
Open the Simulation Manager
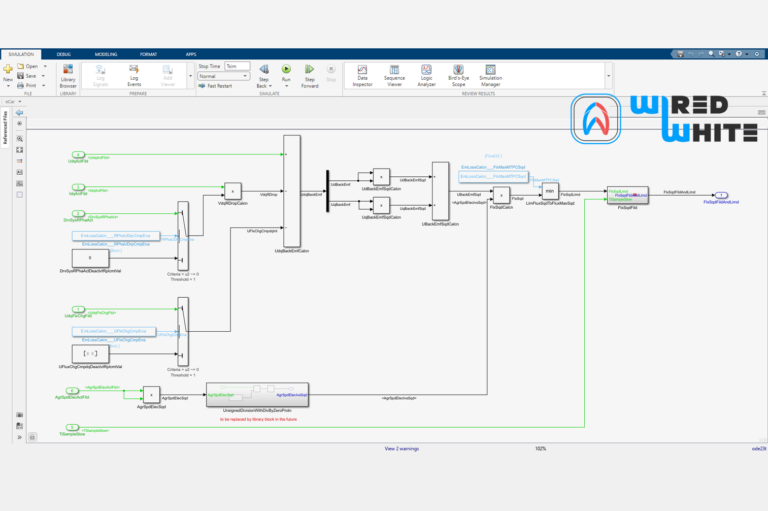[490, 76]
